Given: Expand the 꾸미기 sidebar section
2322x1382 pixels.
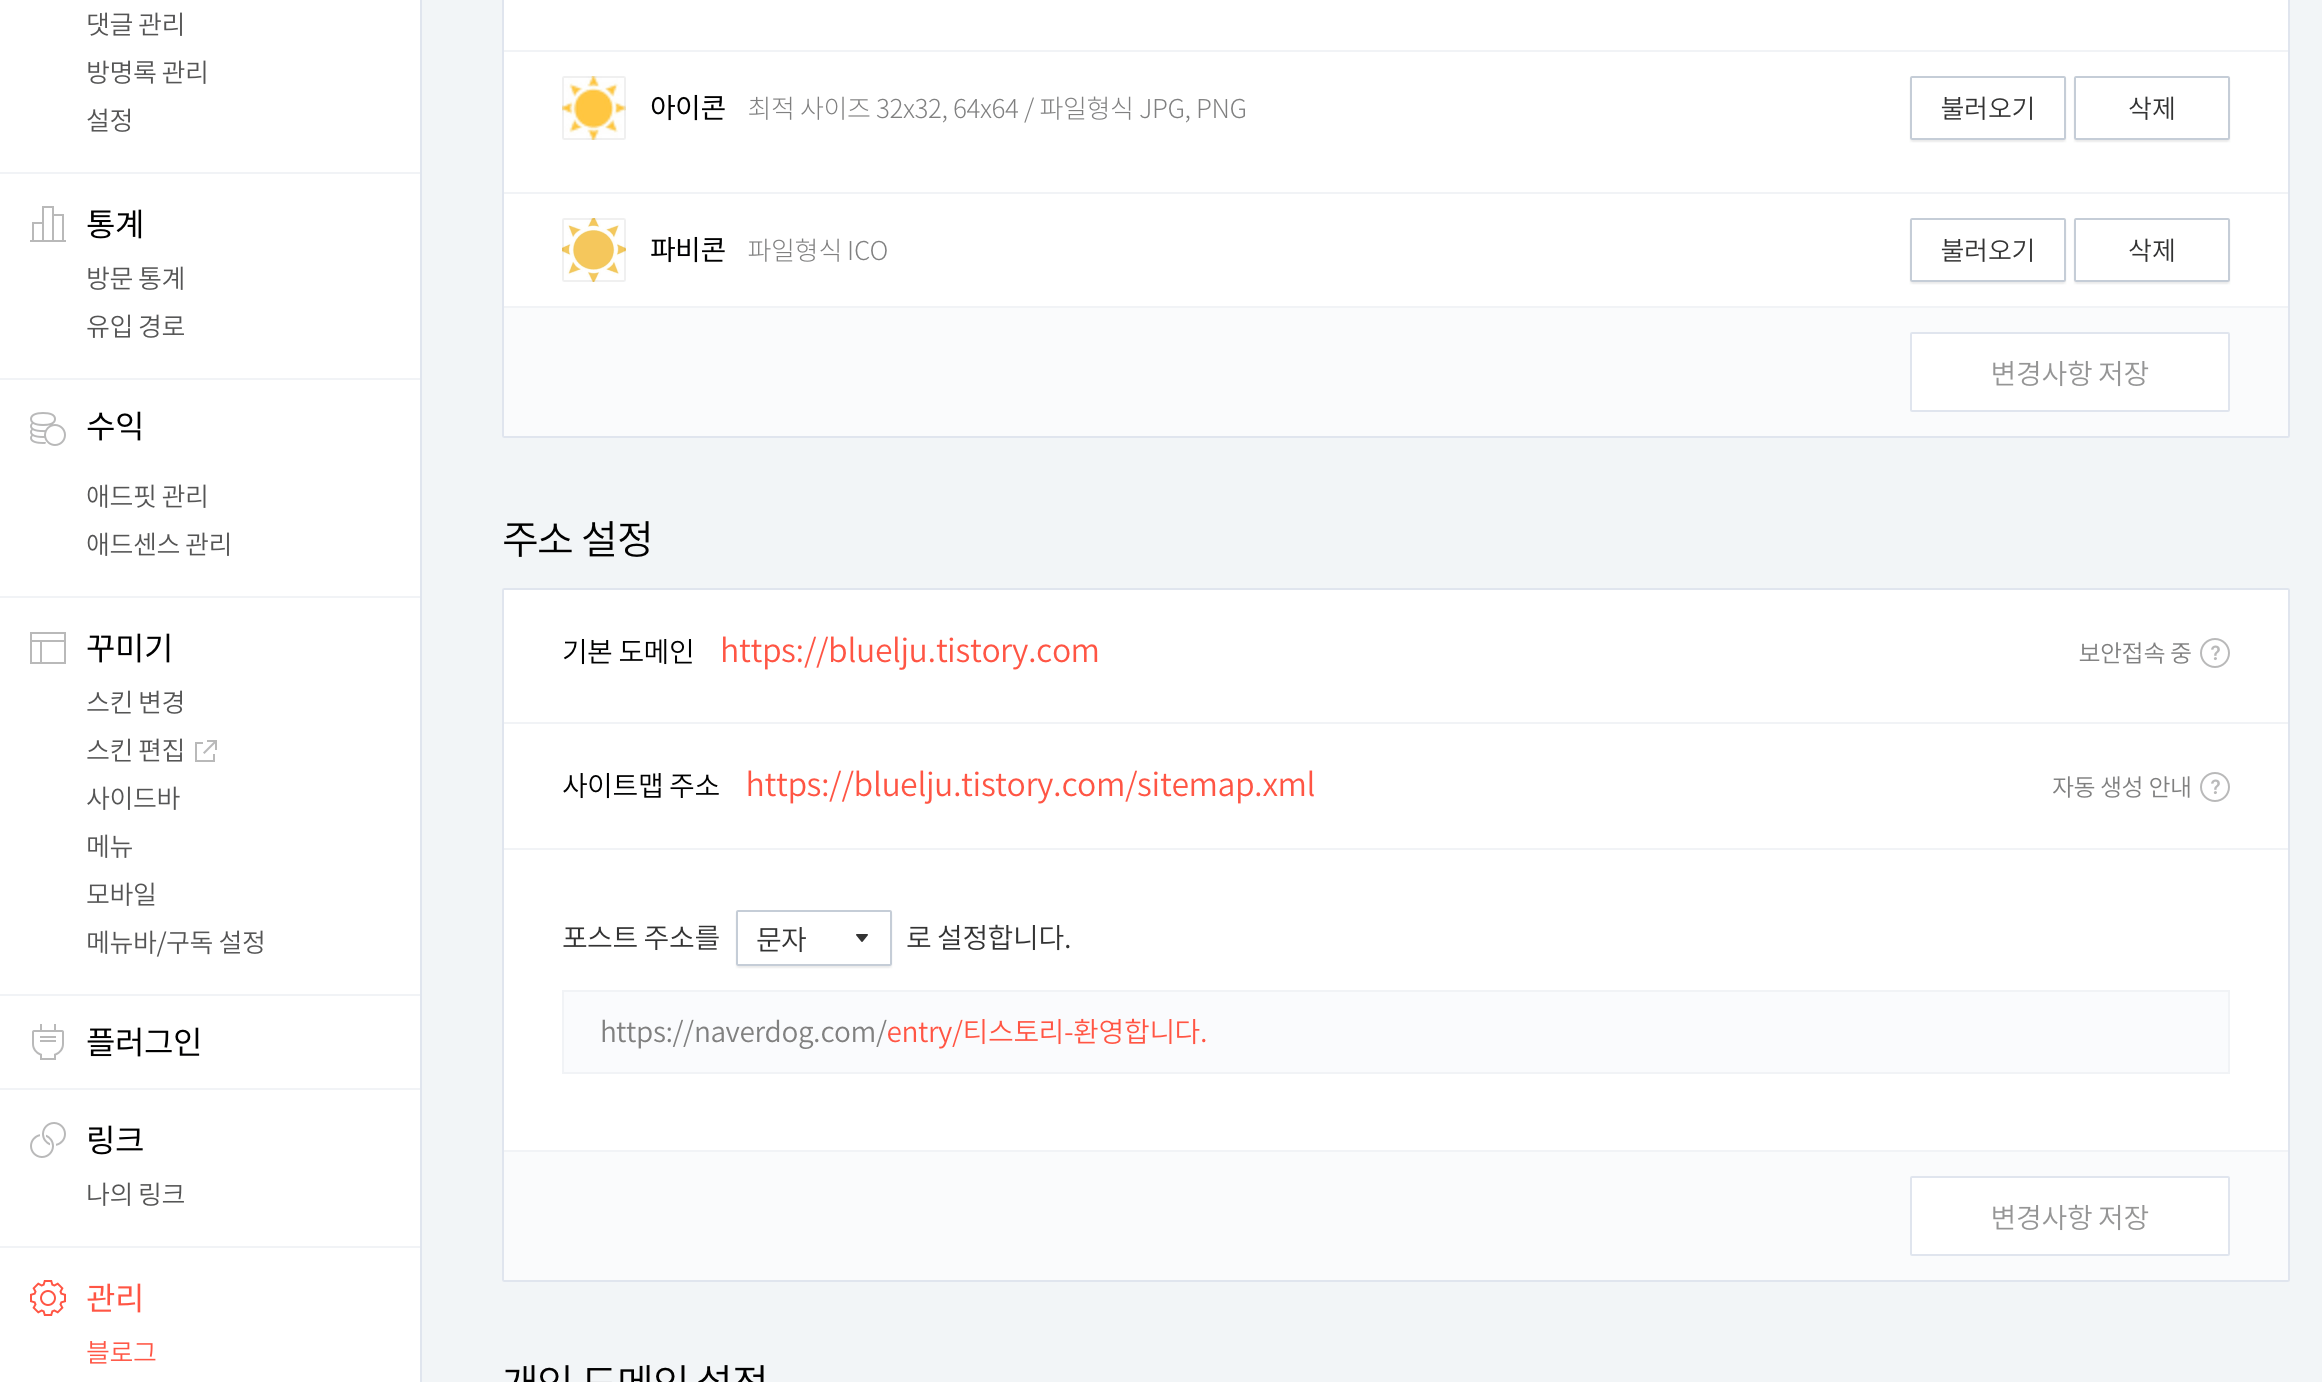Looking at the screenshot, I should pos(128,647).
